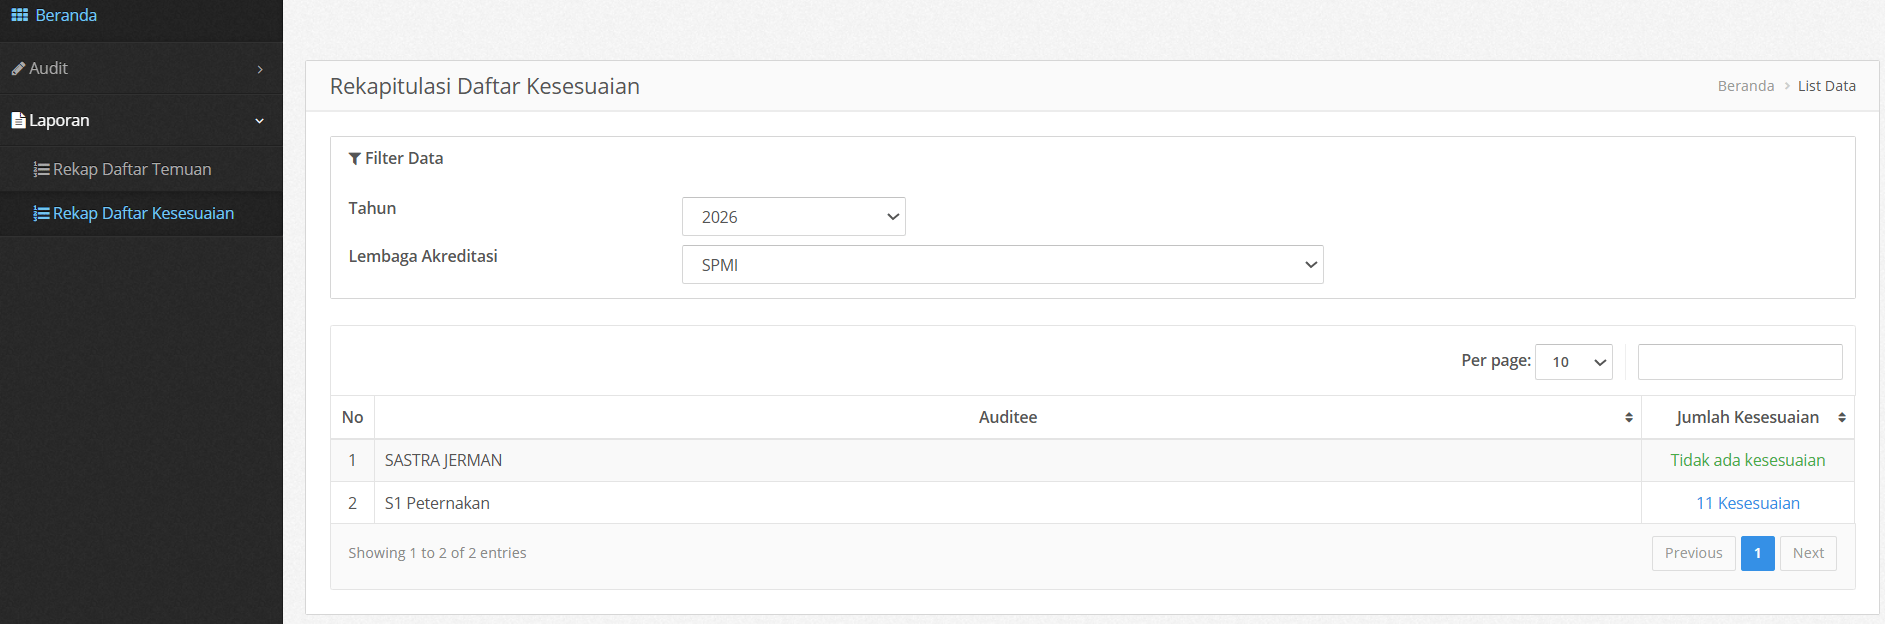Image resolution: width=1885 pixels, height=624 pixels.
Task: Collapse the Laporan menu chevron
Action: click(260, 121)
